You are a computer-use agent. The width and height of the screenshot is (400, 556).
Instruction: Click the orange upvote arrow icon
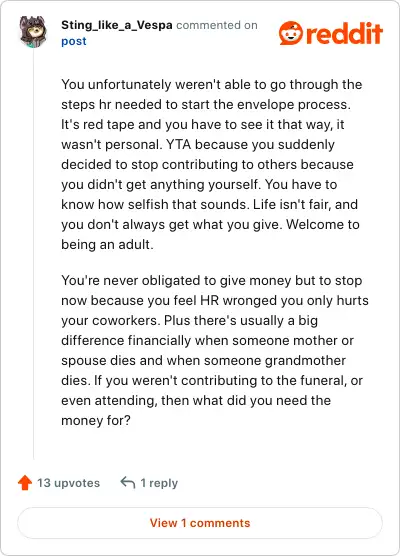pyautogui.click(x=25, y=483)
